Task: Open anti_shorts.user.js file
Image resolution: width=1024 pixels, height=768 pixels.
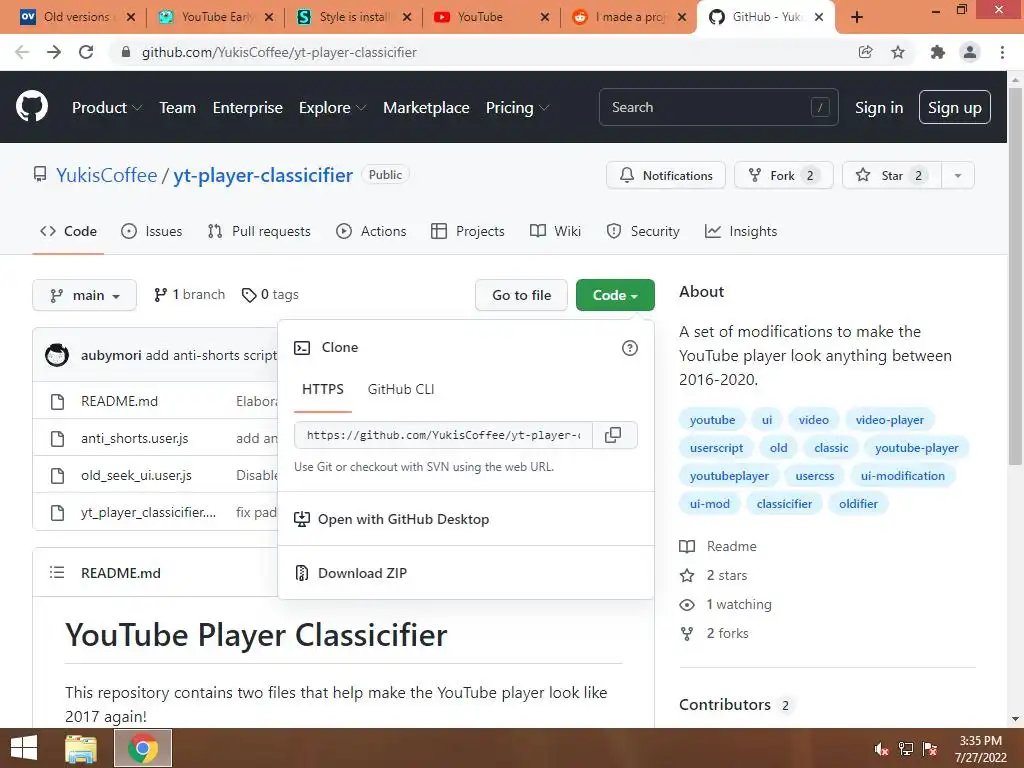Action: pos(135,438)
